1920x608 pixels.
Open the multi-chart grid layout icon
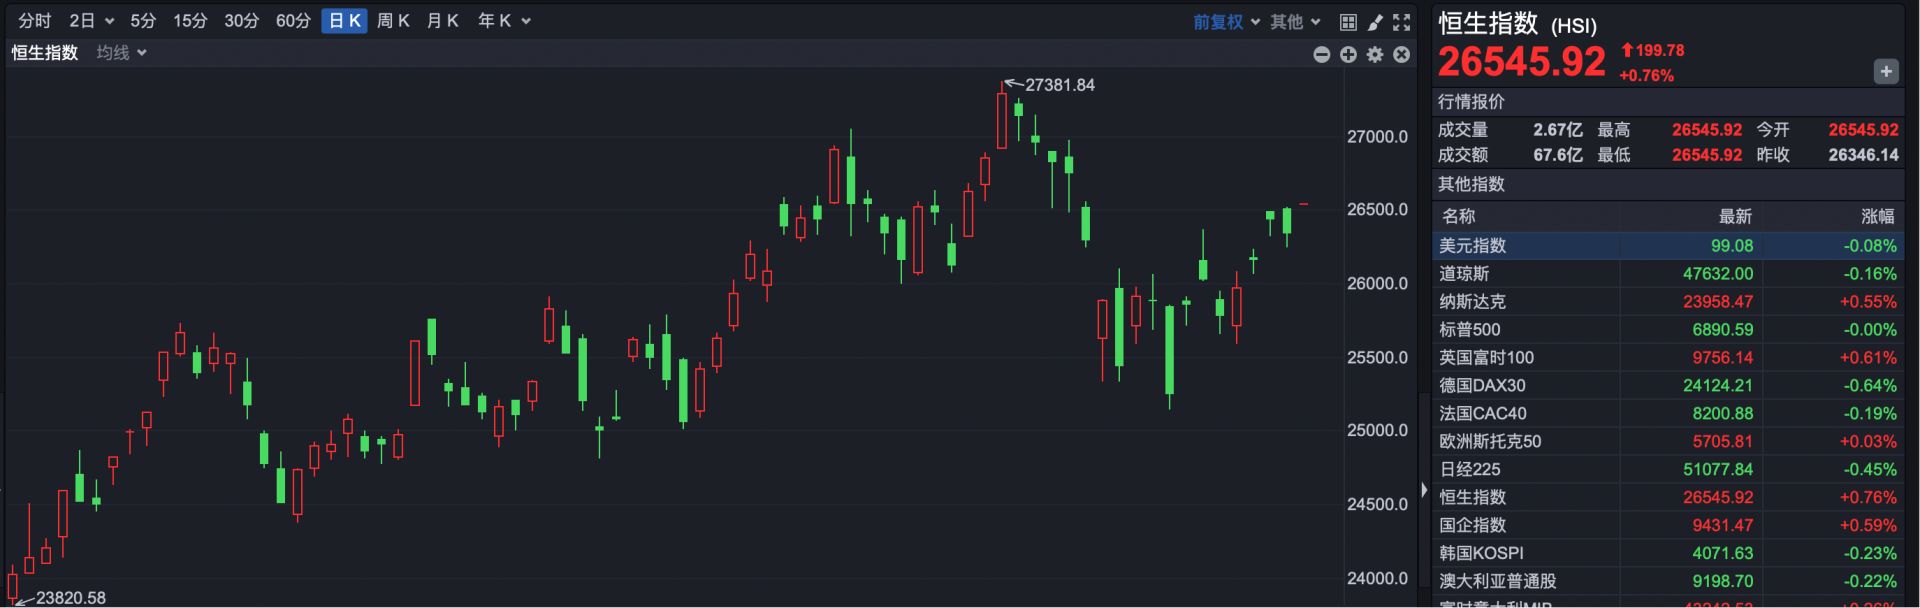(1348, 22)
